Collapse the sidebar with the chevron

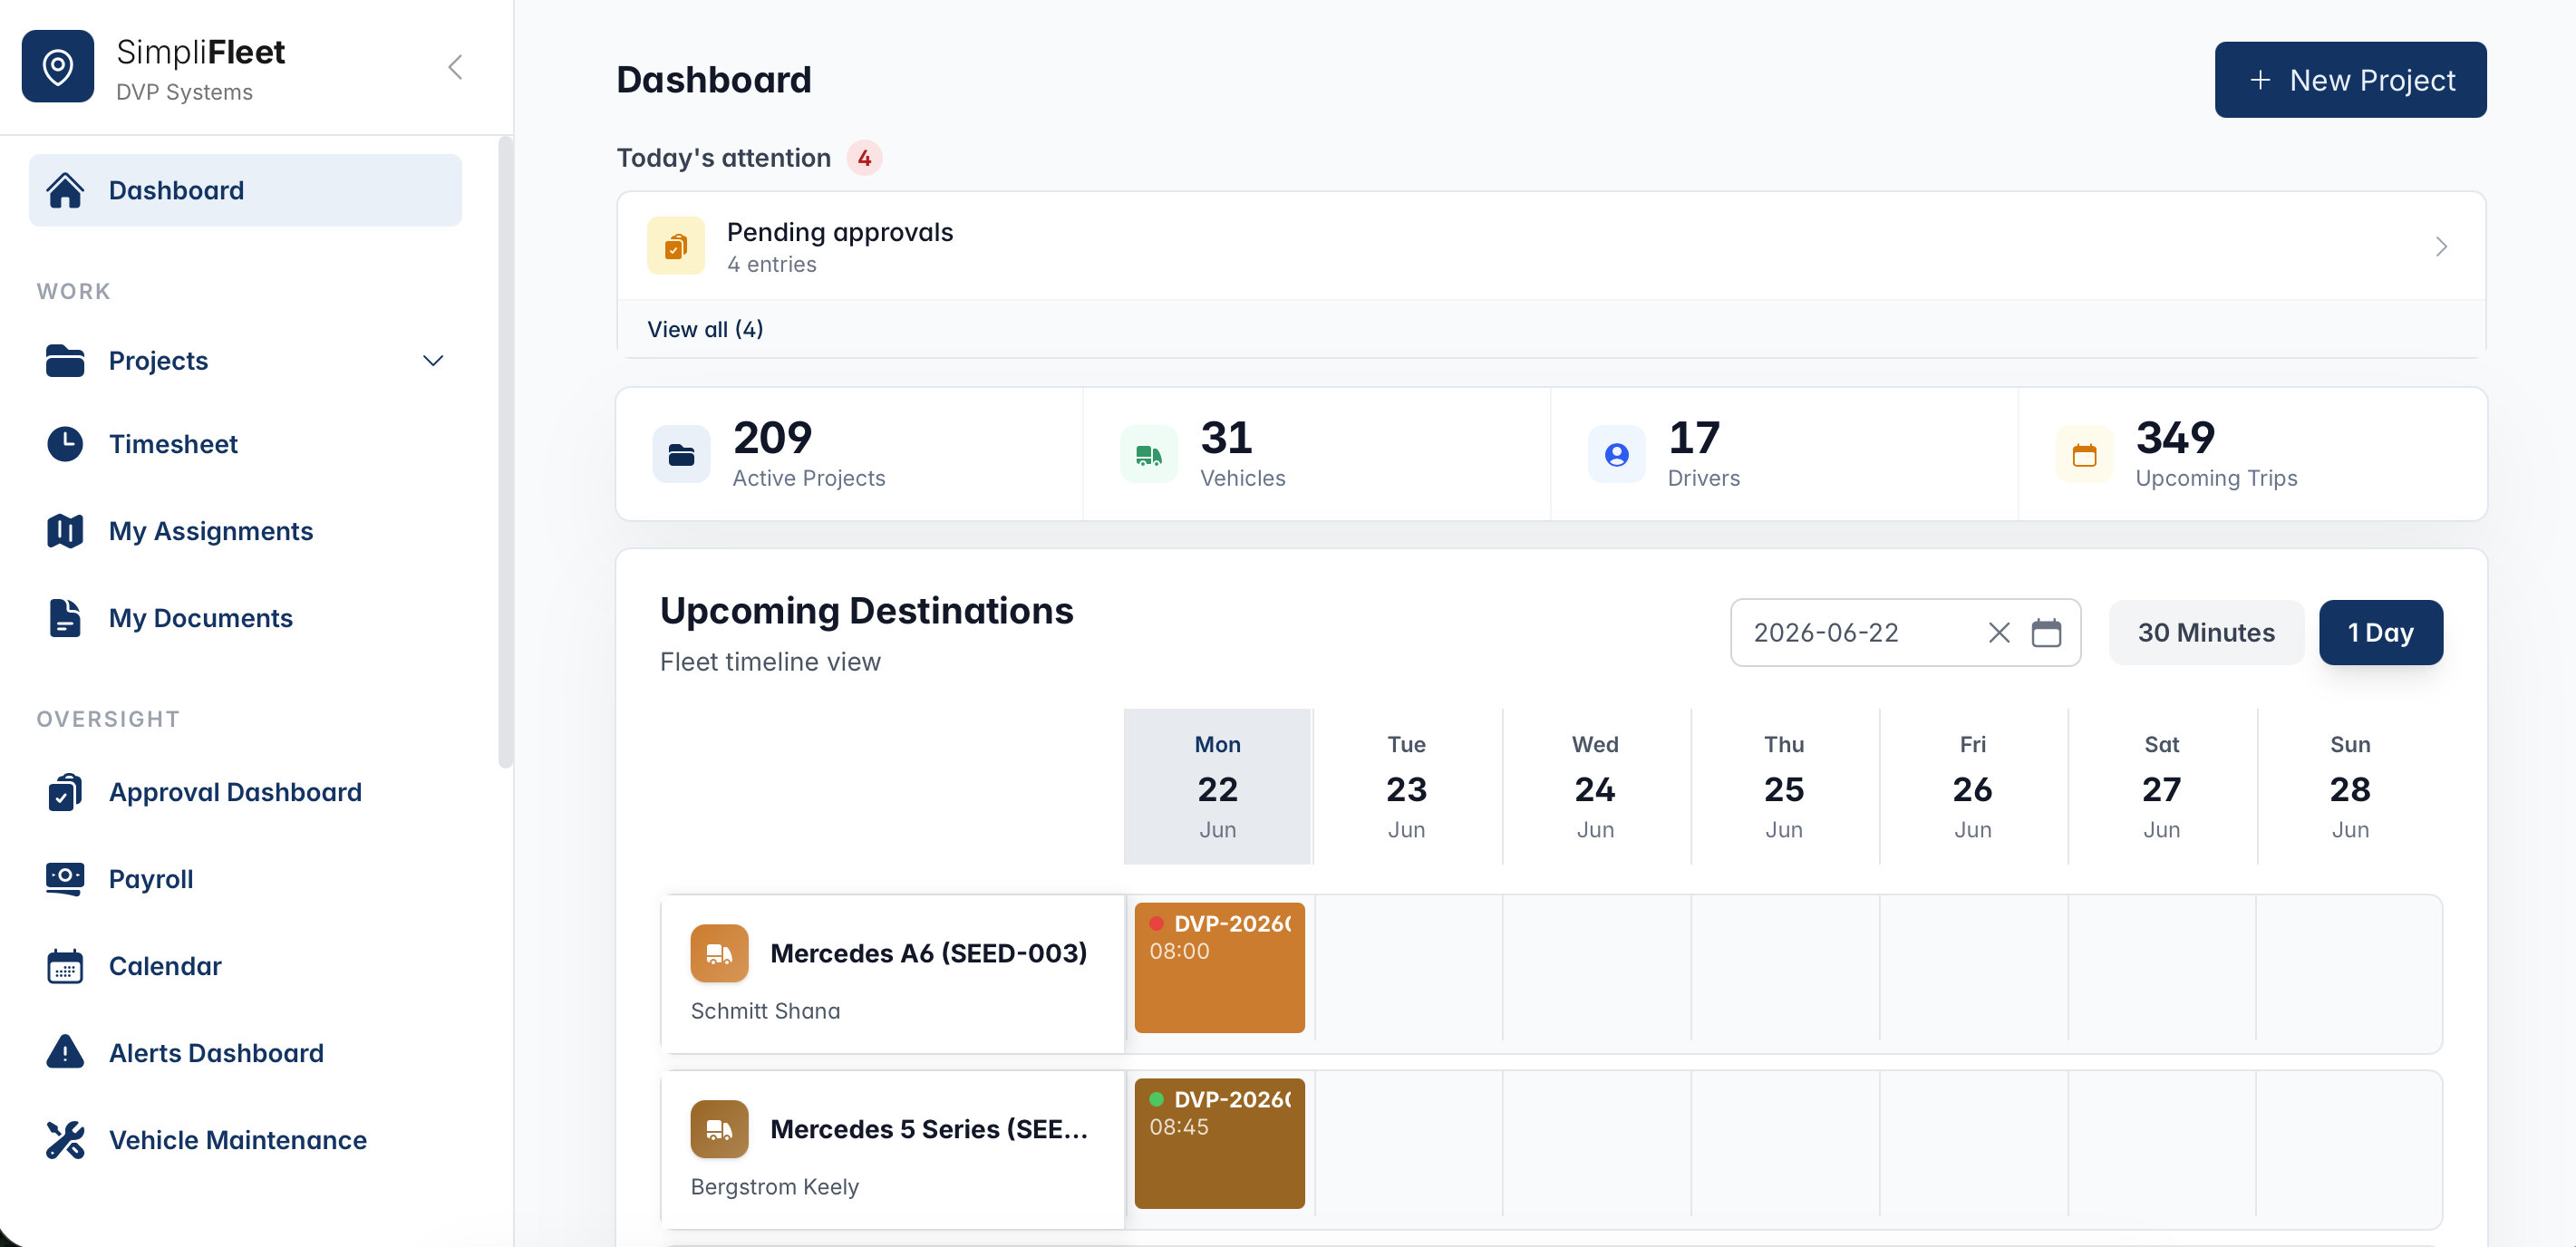point(455,67)
